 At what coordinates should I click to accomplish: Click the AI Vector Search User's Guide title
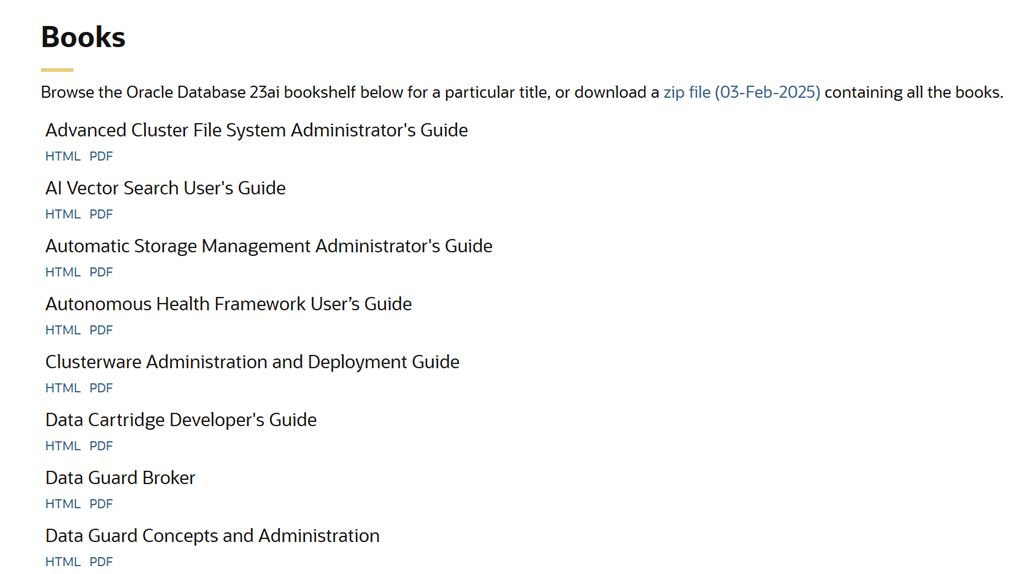(165, 188)
